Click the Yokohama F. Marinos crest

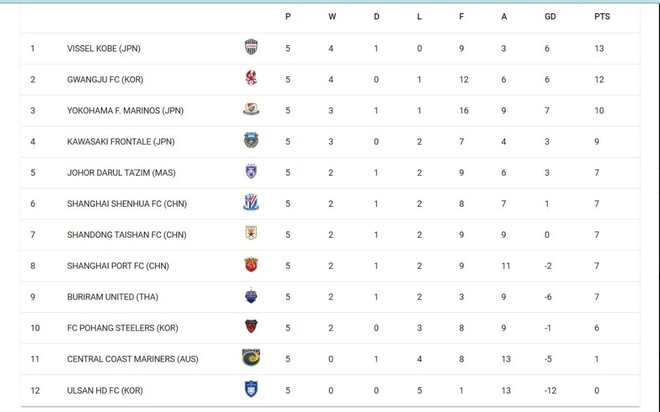[x=251, y=109]
